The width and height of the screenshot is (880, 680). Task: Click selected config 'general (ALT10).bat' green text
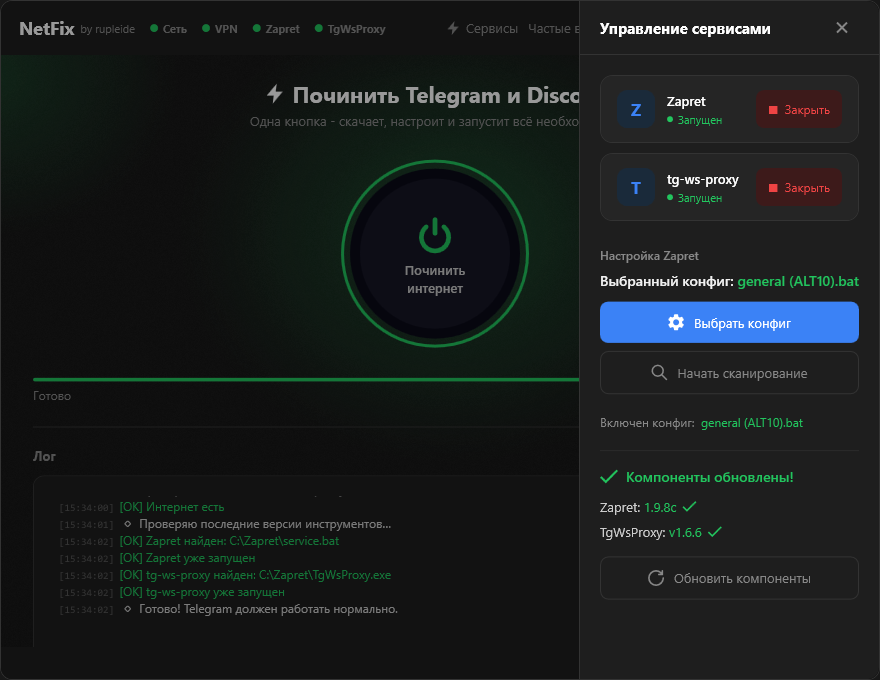(798, 281)
